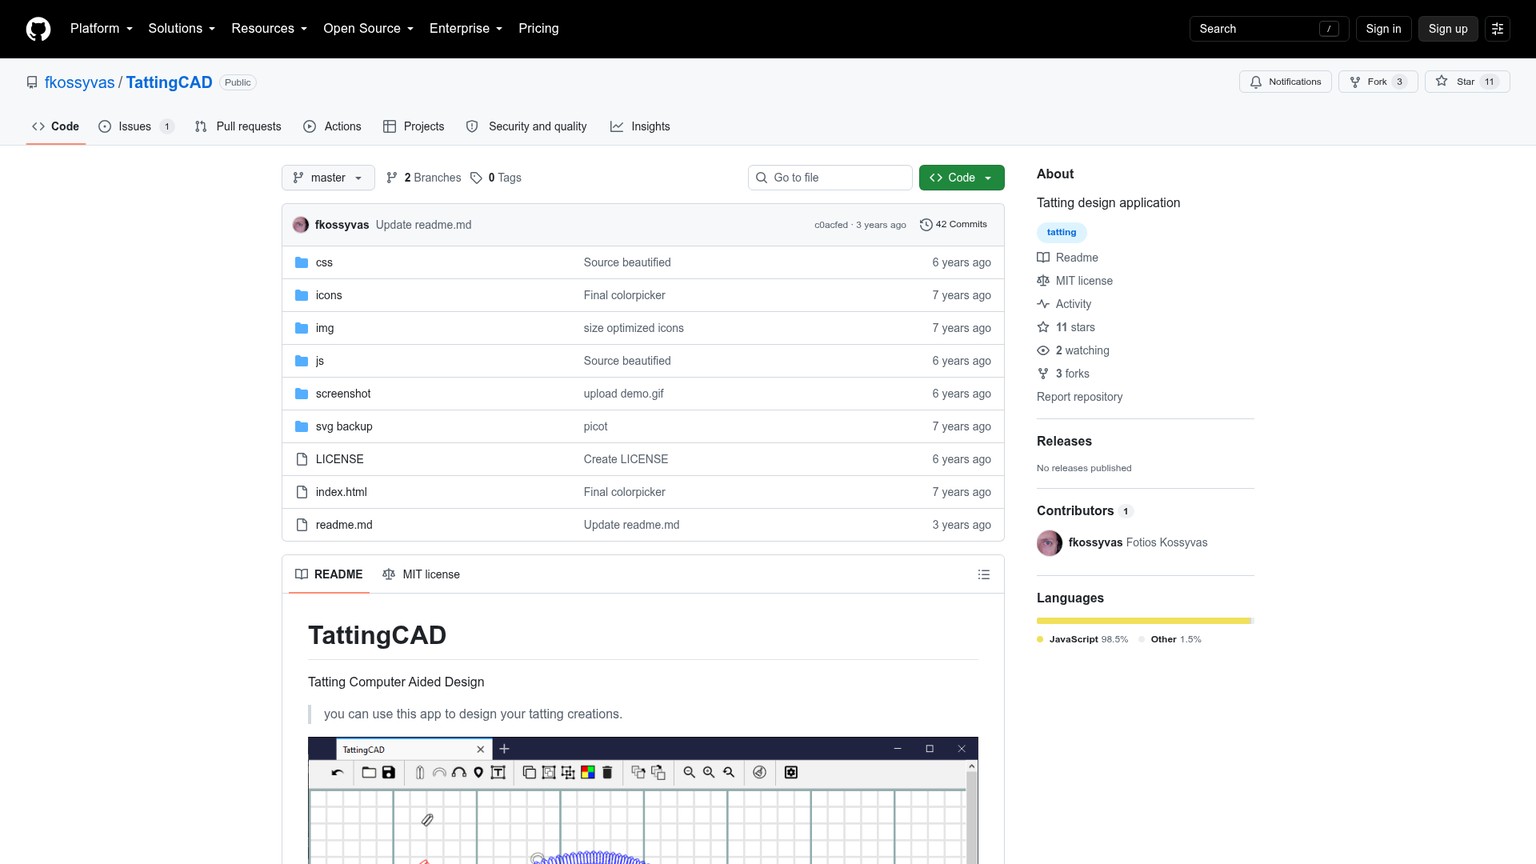
Task: Open the screenshot folder
Action: [x=343, y=394]
